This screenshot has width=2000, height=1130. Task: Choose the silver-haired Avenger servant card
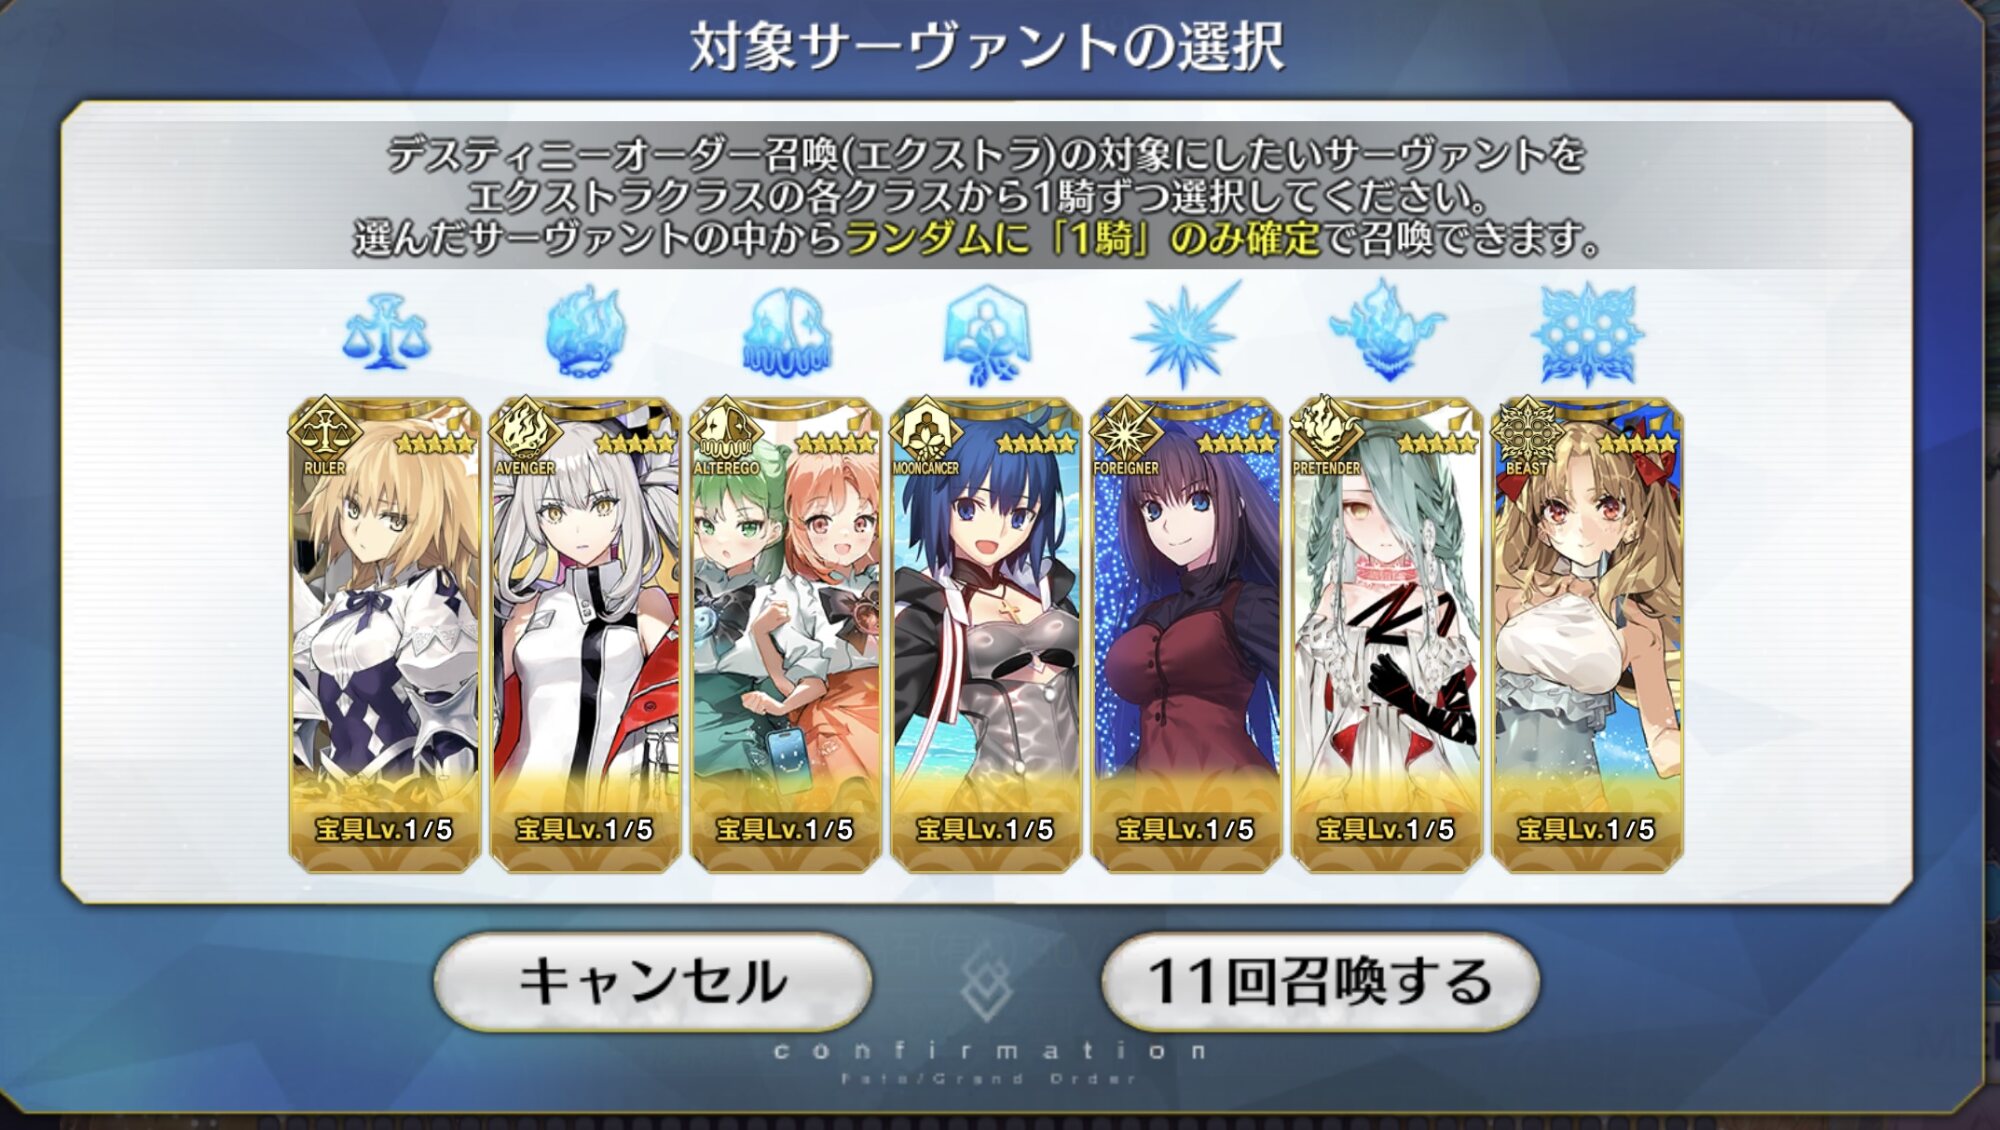coord(586,635)
